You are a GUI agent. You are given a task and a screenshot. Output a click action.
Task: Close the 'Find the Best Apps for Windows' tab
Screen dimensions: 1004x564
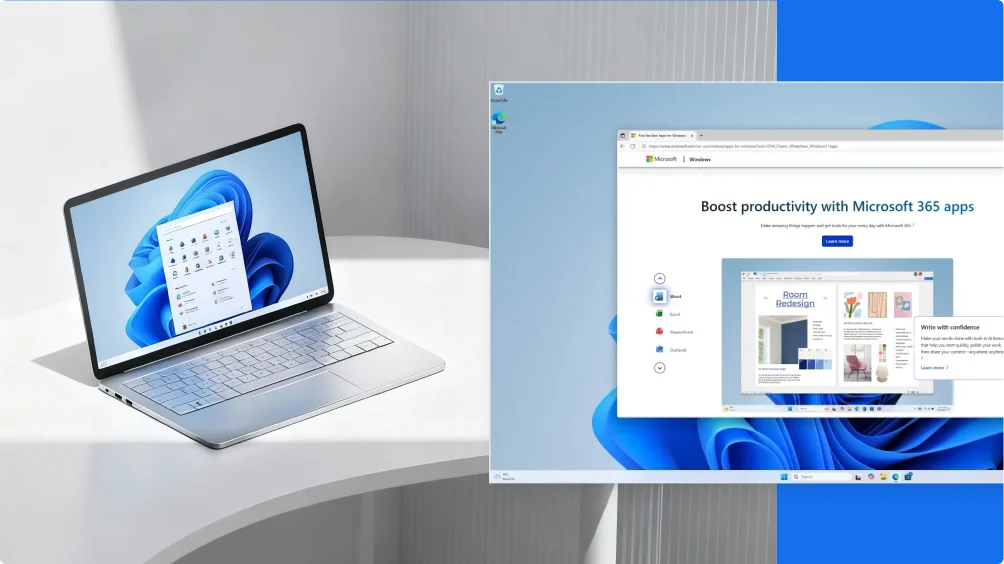point(692,136)
